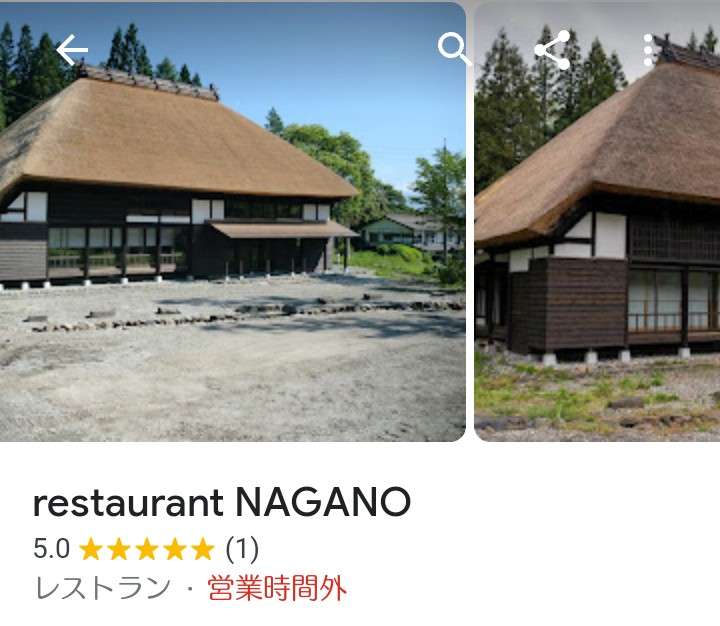720x626 pixels.
Task: Click the fourth yellow rating star
Action: point(175,549)
